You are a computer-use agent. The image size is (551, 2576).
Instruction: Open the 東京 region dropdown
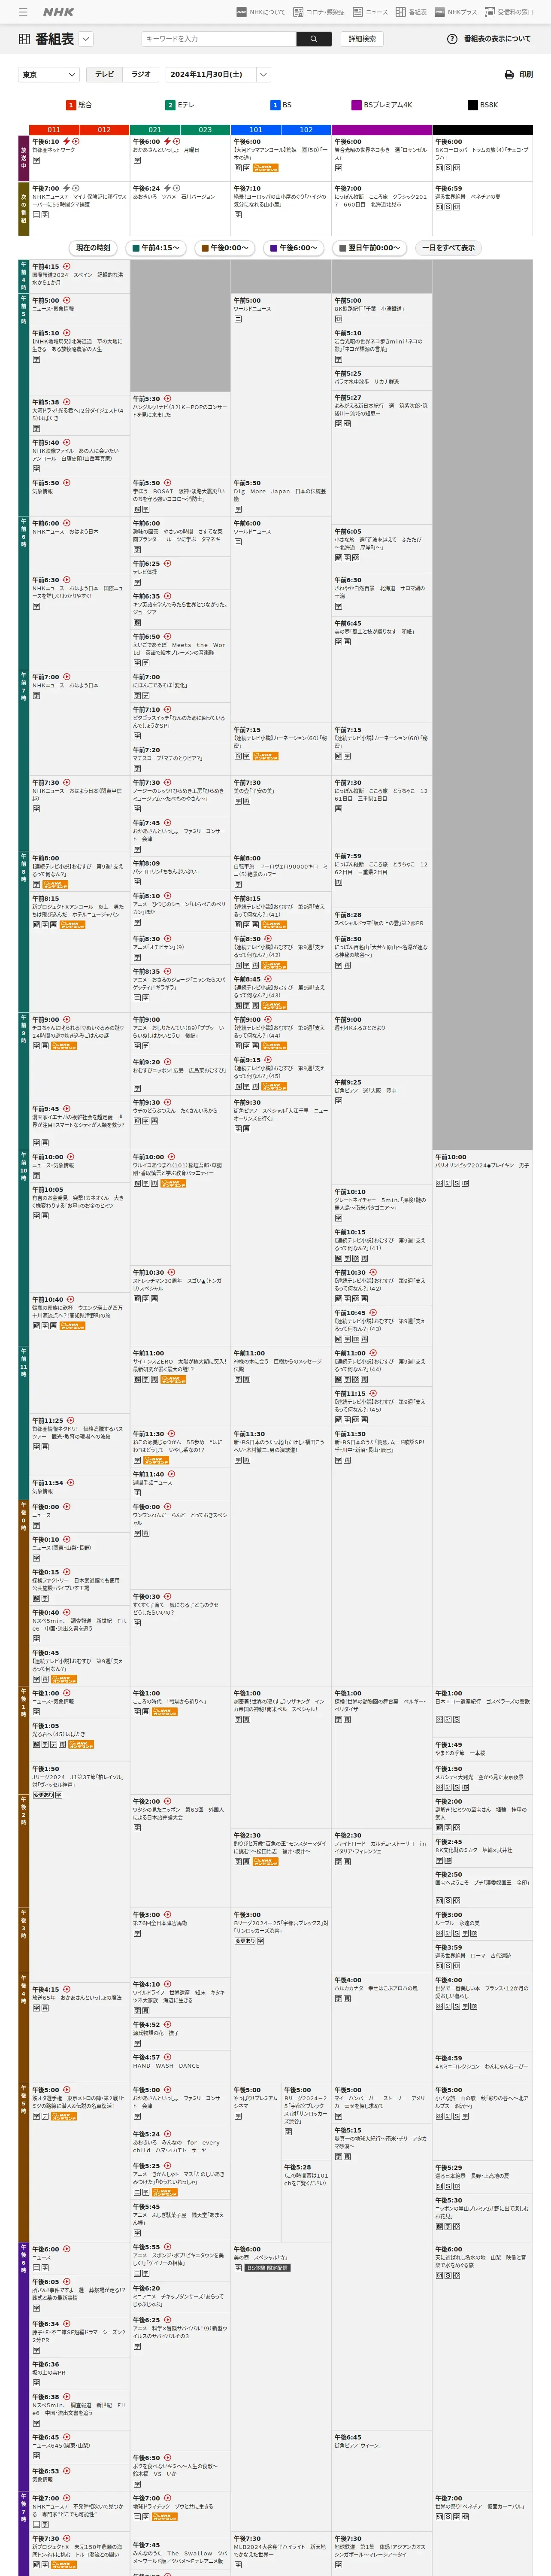point(48,75)
